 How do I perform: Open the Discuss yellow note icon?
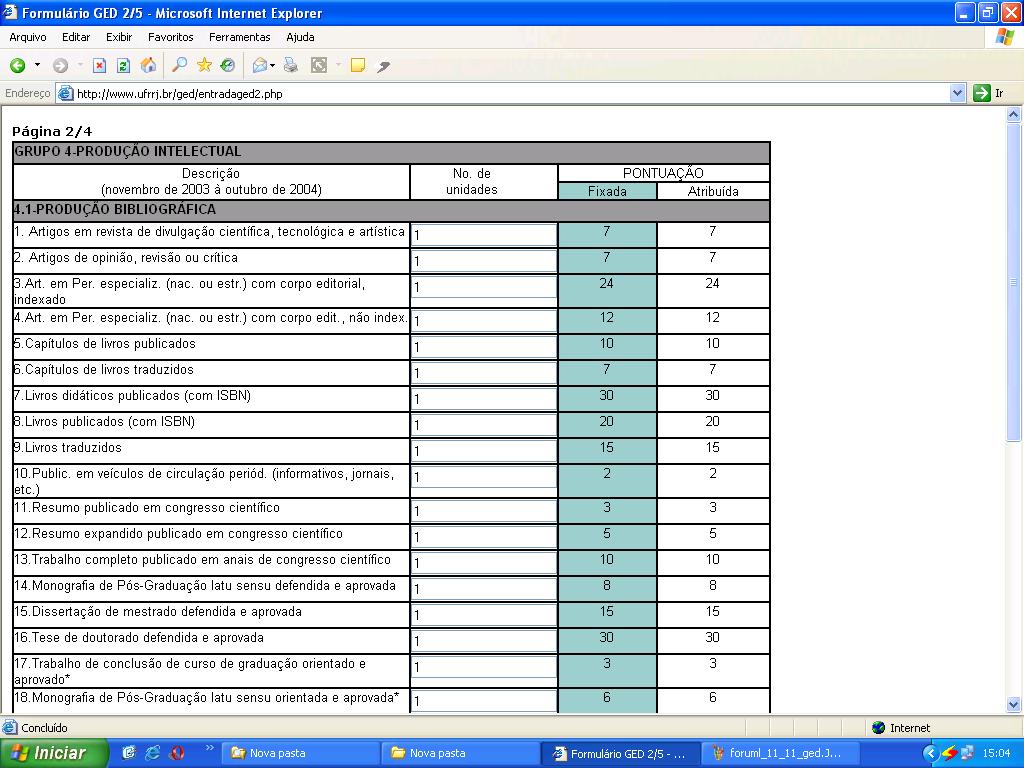357,65
